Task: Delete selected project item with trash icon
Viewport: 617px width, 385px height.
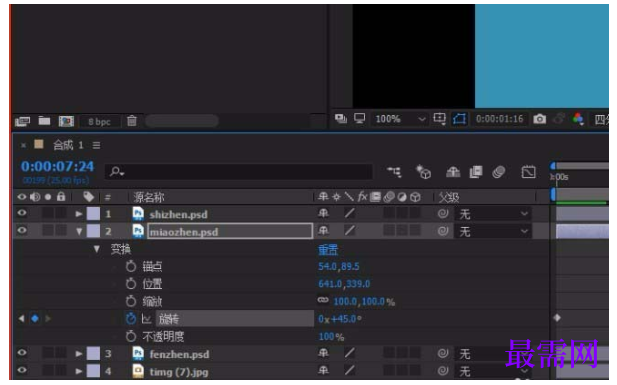Action: click(x=132, y=121)
